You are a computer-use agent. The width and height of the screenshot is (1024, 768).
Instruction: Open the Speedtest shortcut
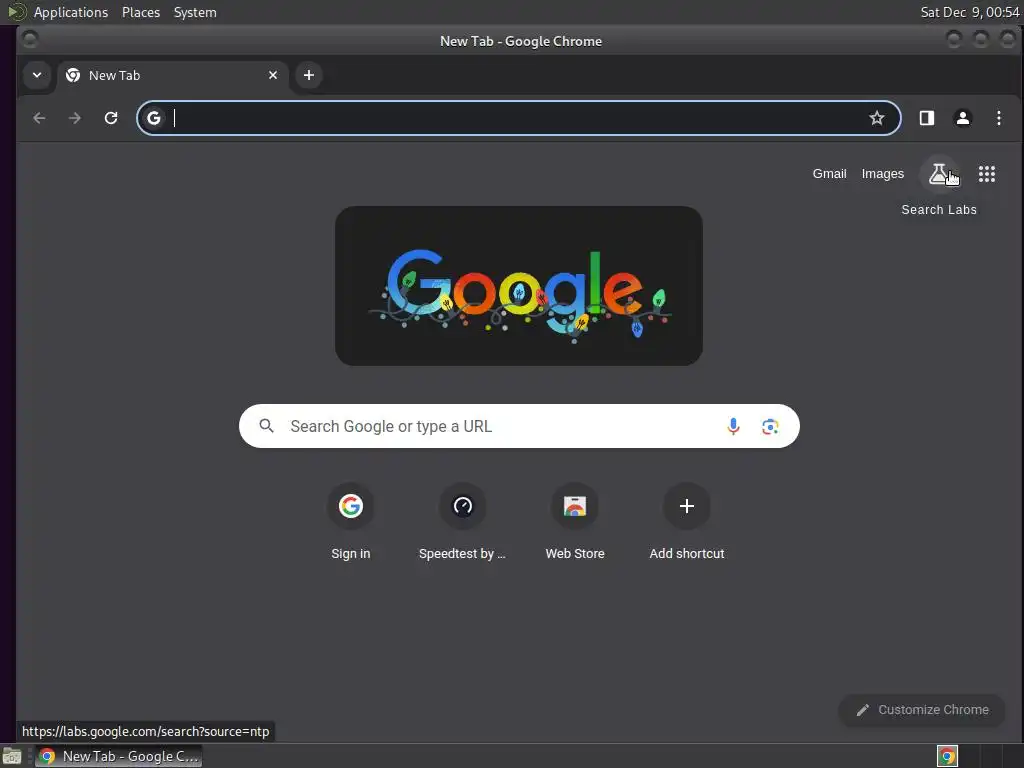462,522
